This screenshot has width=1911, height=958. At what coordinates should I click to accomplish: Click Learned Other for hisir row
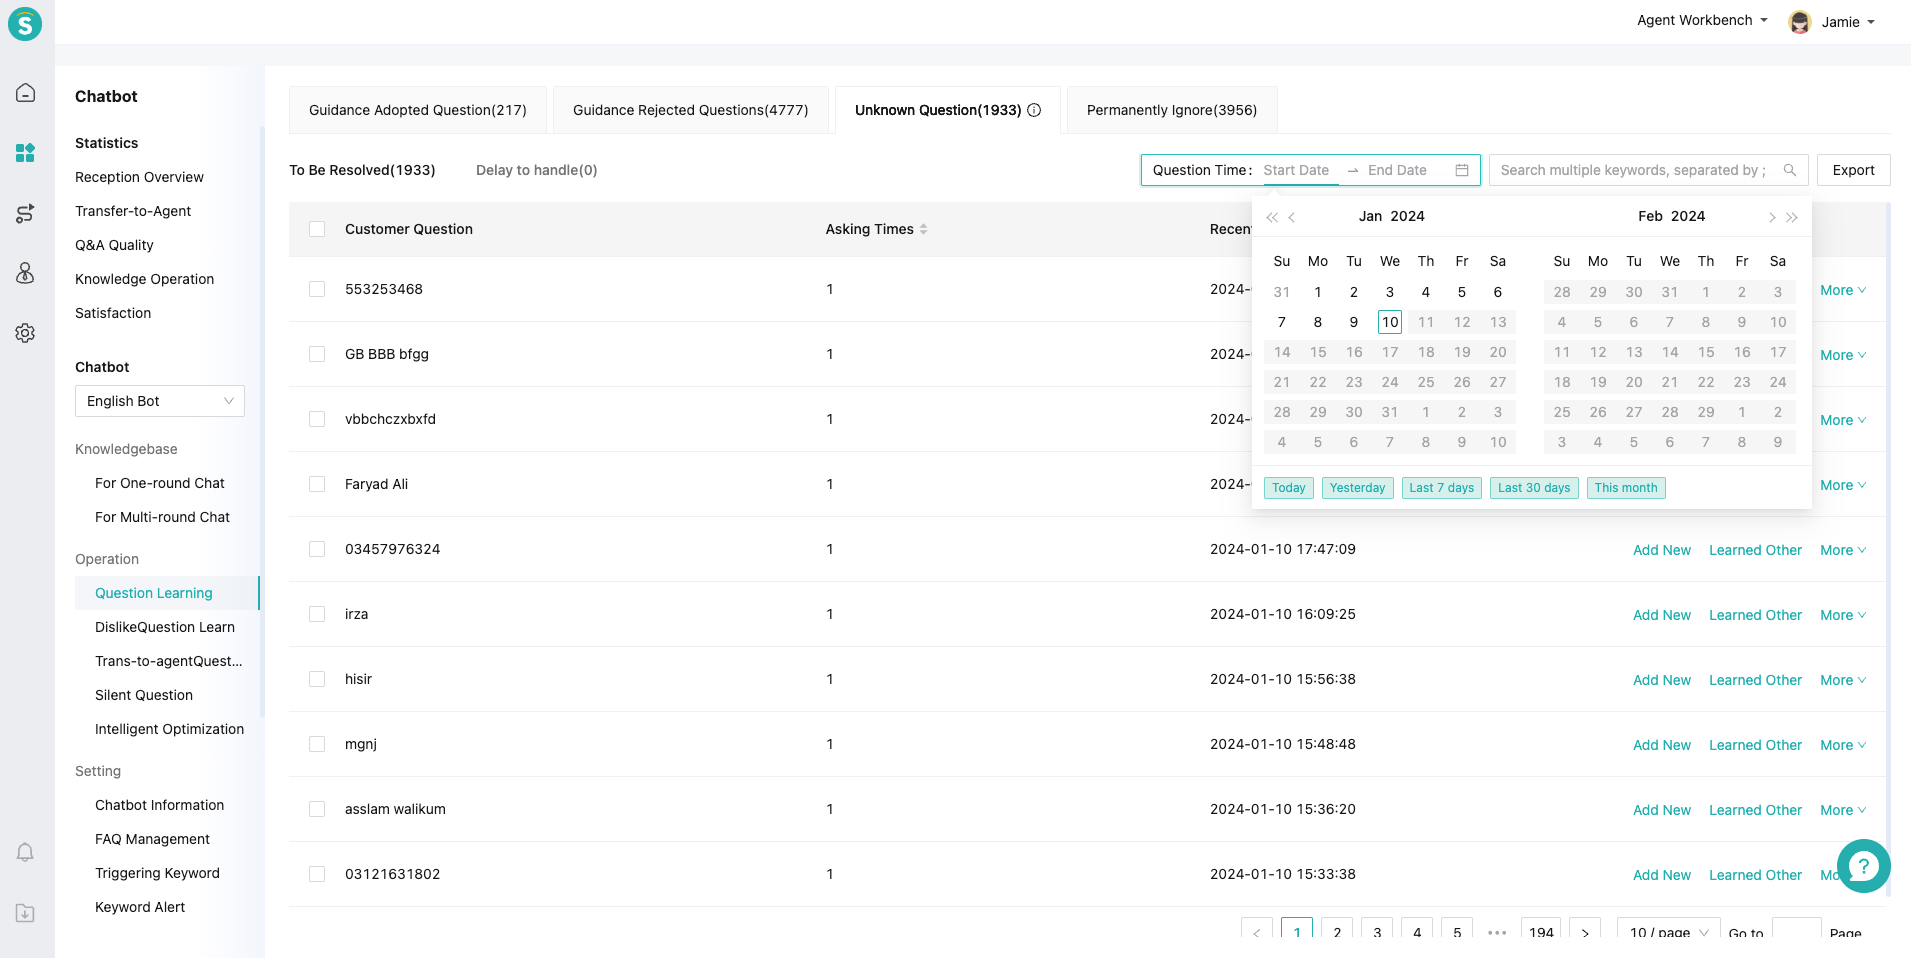[x=1755, y=680]
